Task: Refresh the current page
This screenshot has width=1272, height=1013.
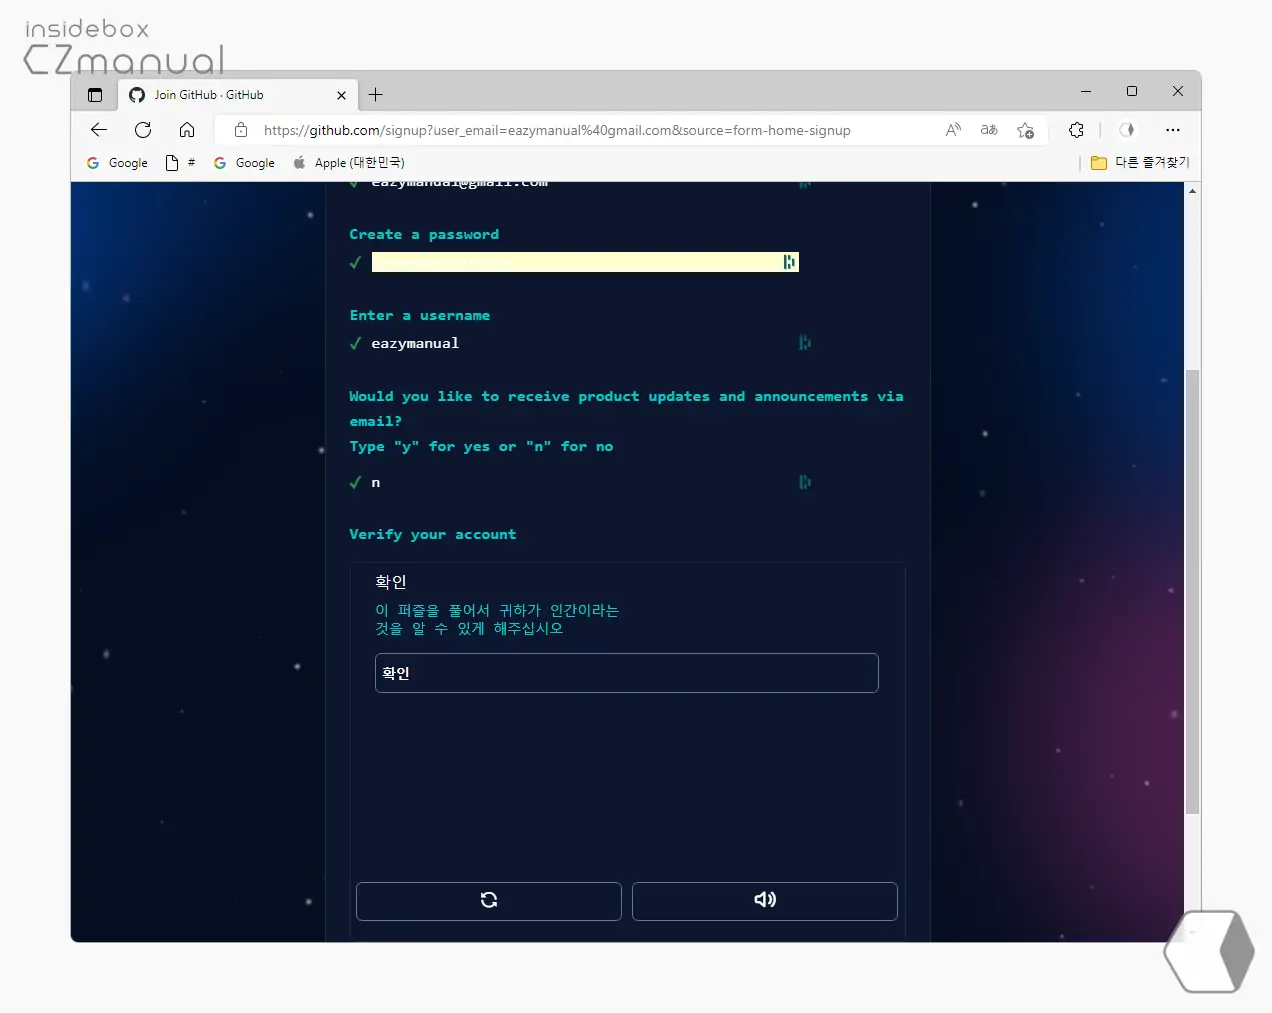Action: pos(143,130)
